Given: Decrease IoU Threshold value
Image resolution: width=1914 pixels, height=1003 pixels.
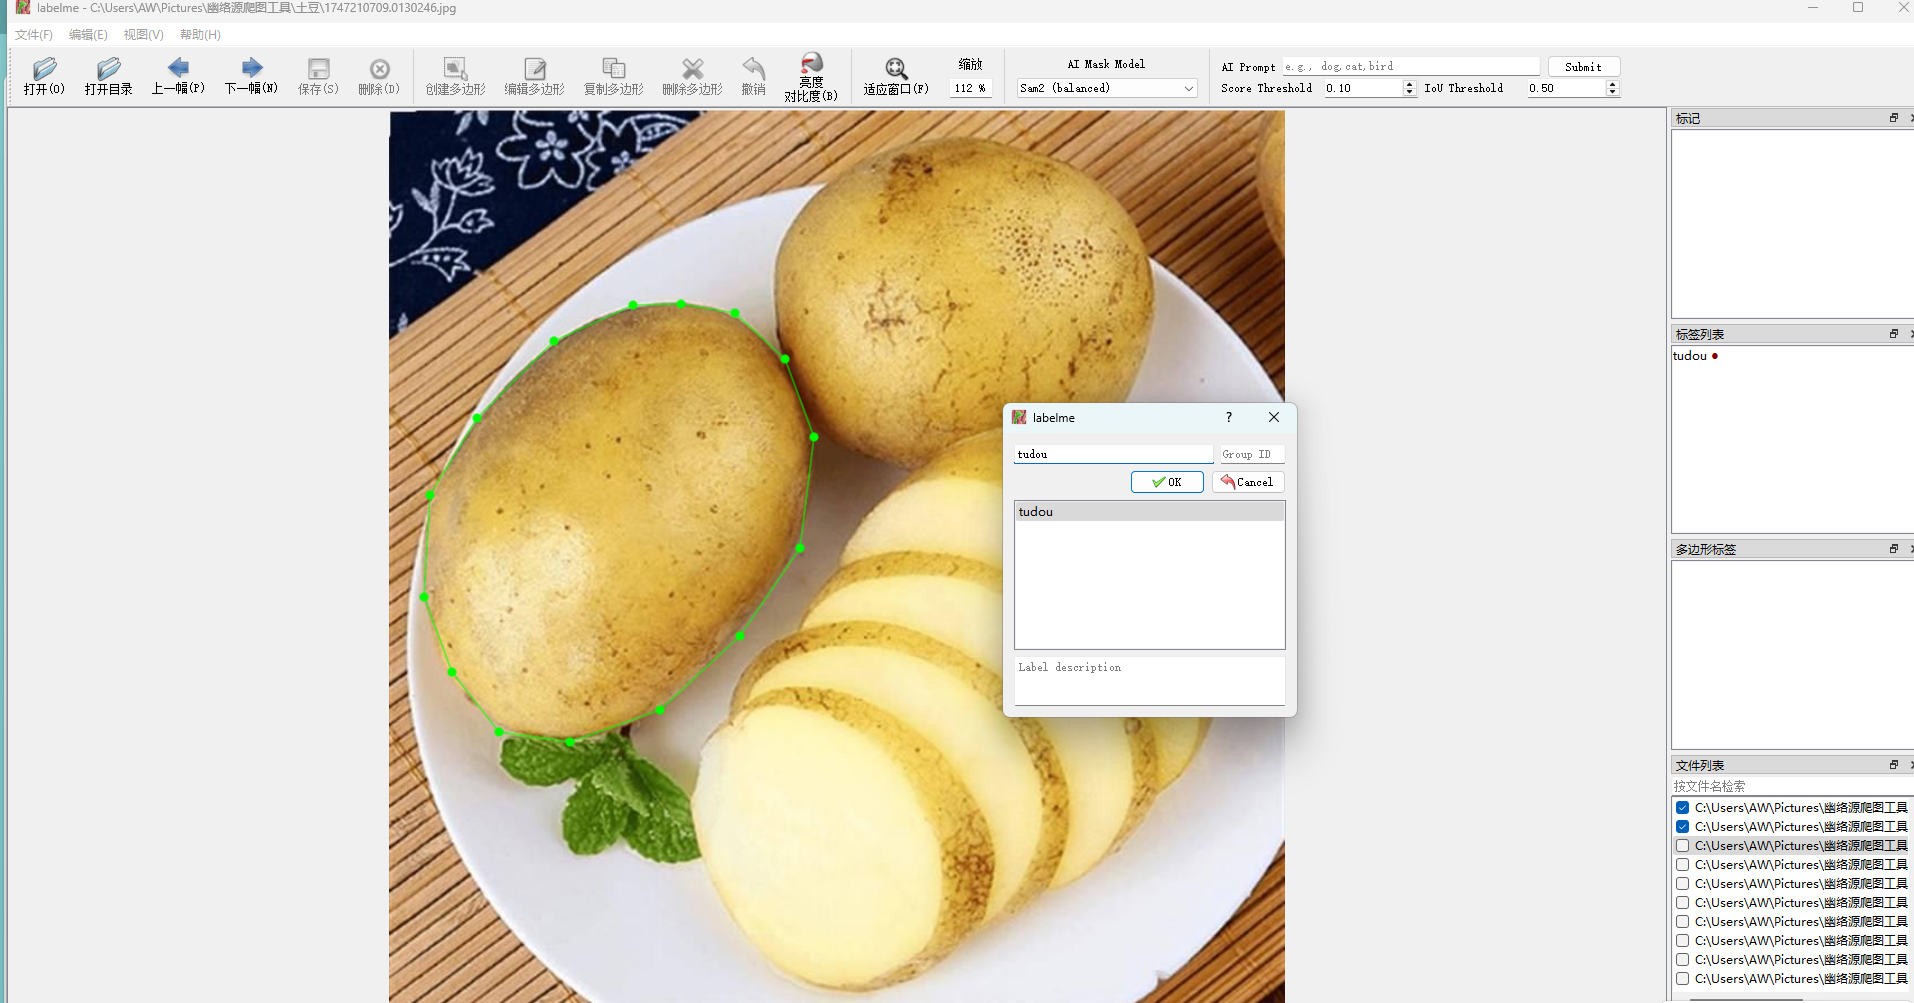Looking at the screenshot, I should (1611, 92).
